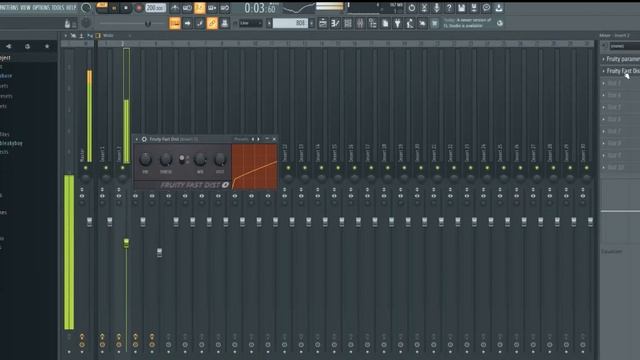The height and width of the screenshot is (360, 640).
Task: Click the 0:03:60 time display
Action: click(x=260, y=8)
